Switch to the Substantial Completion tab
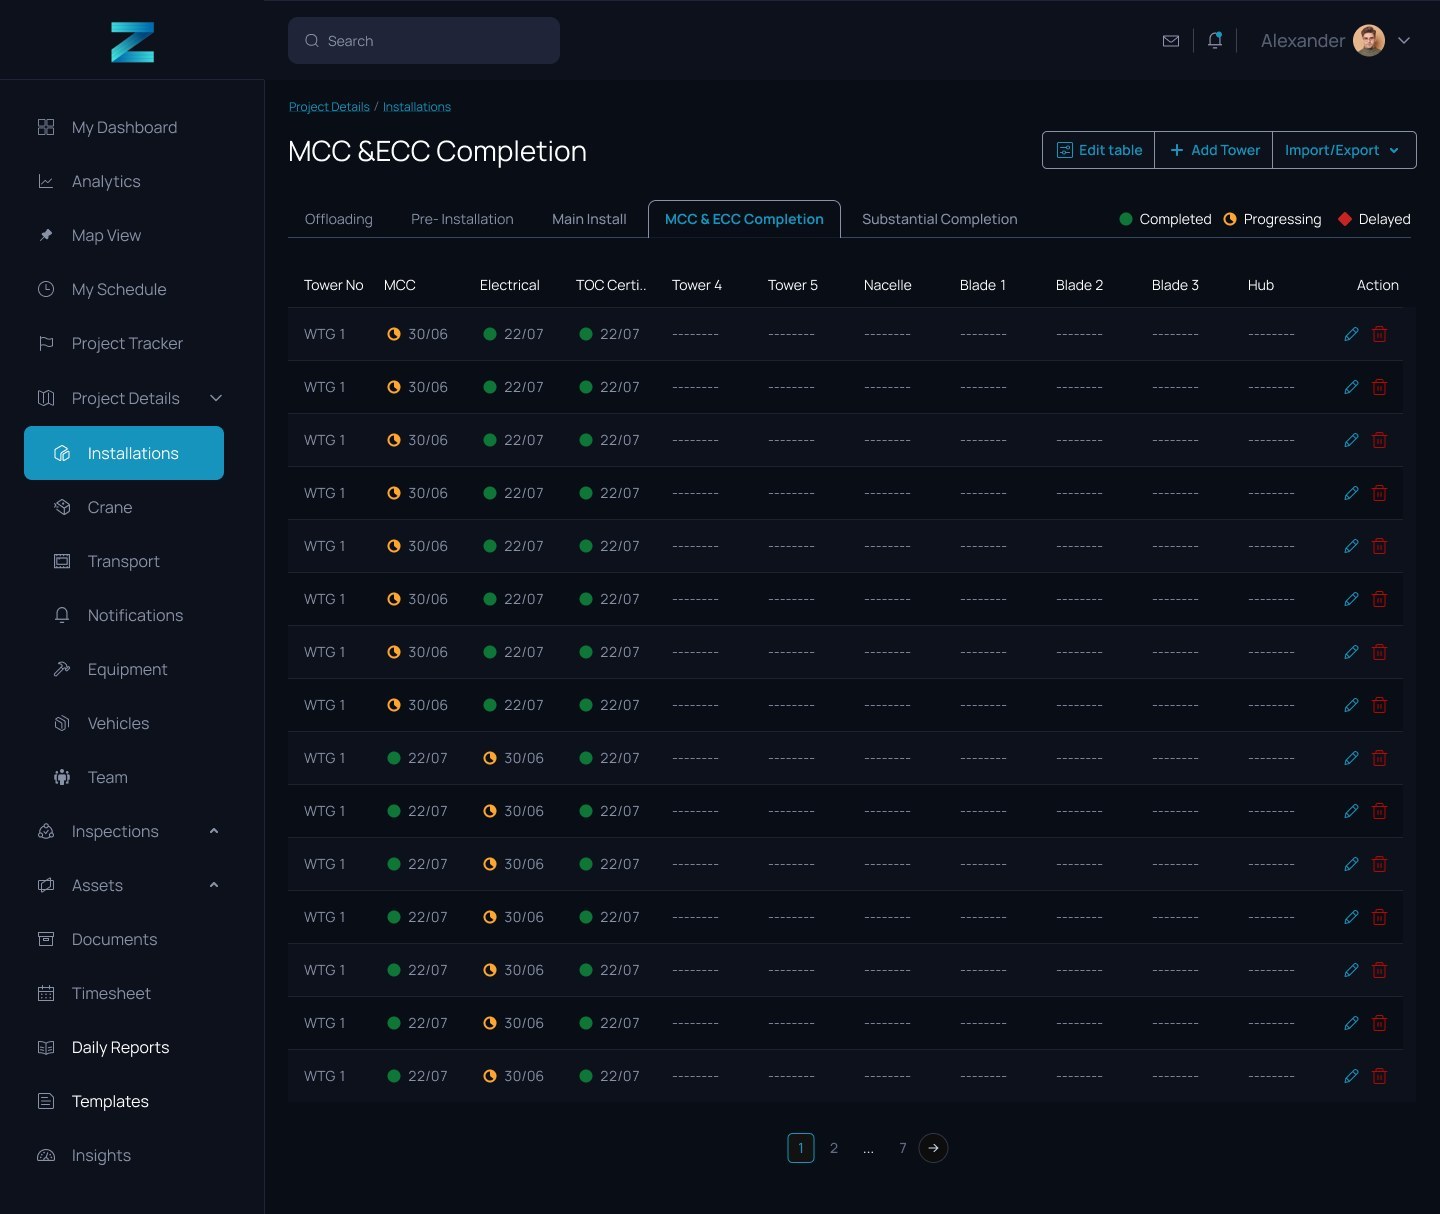This screenshot has height=1214, width=1440. (x=939, y=219)
